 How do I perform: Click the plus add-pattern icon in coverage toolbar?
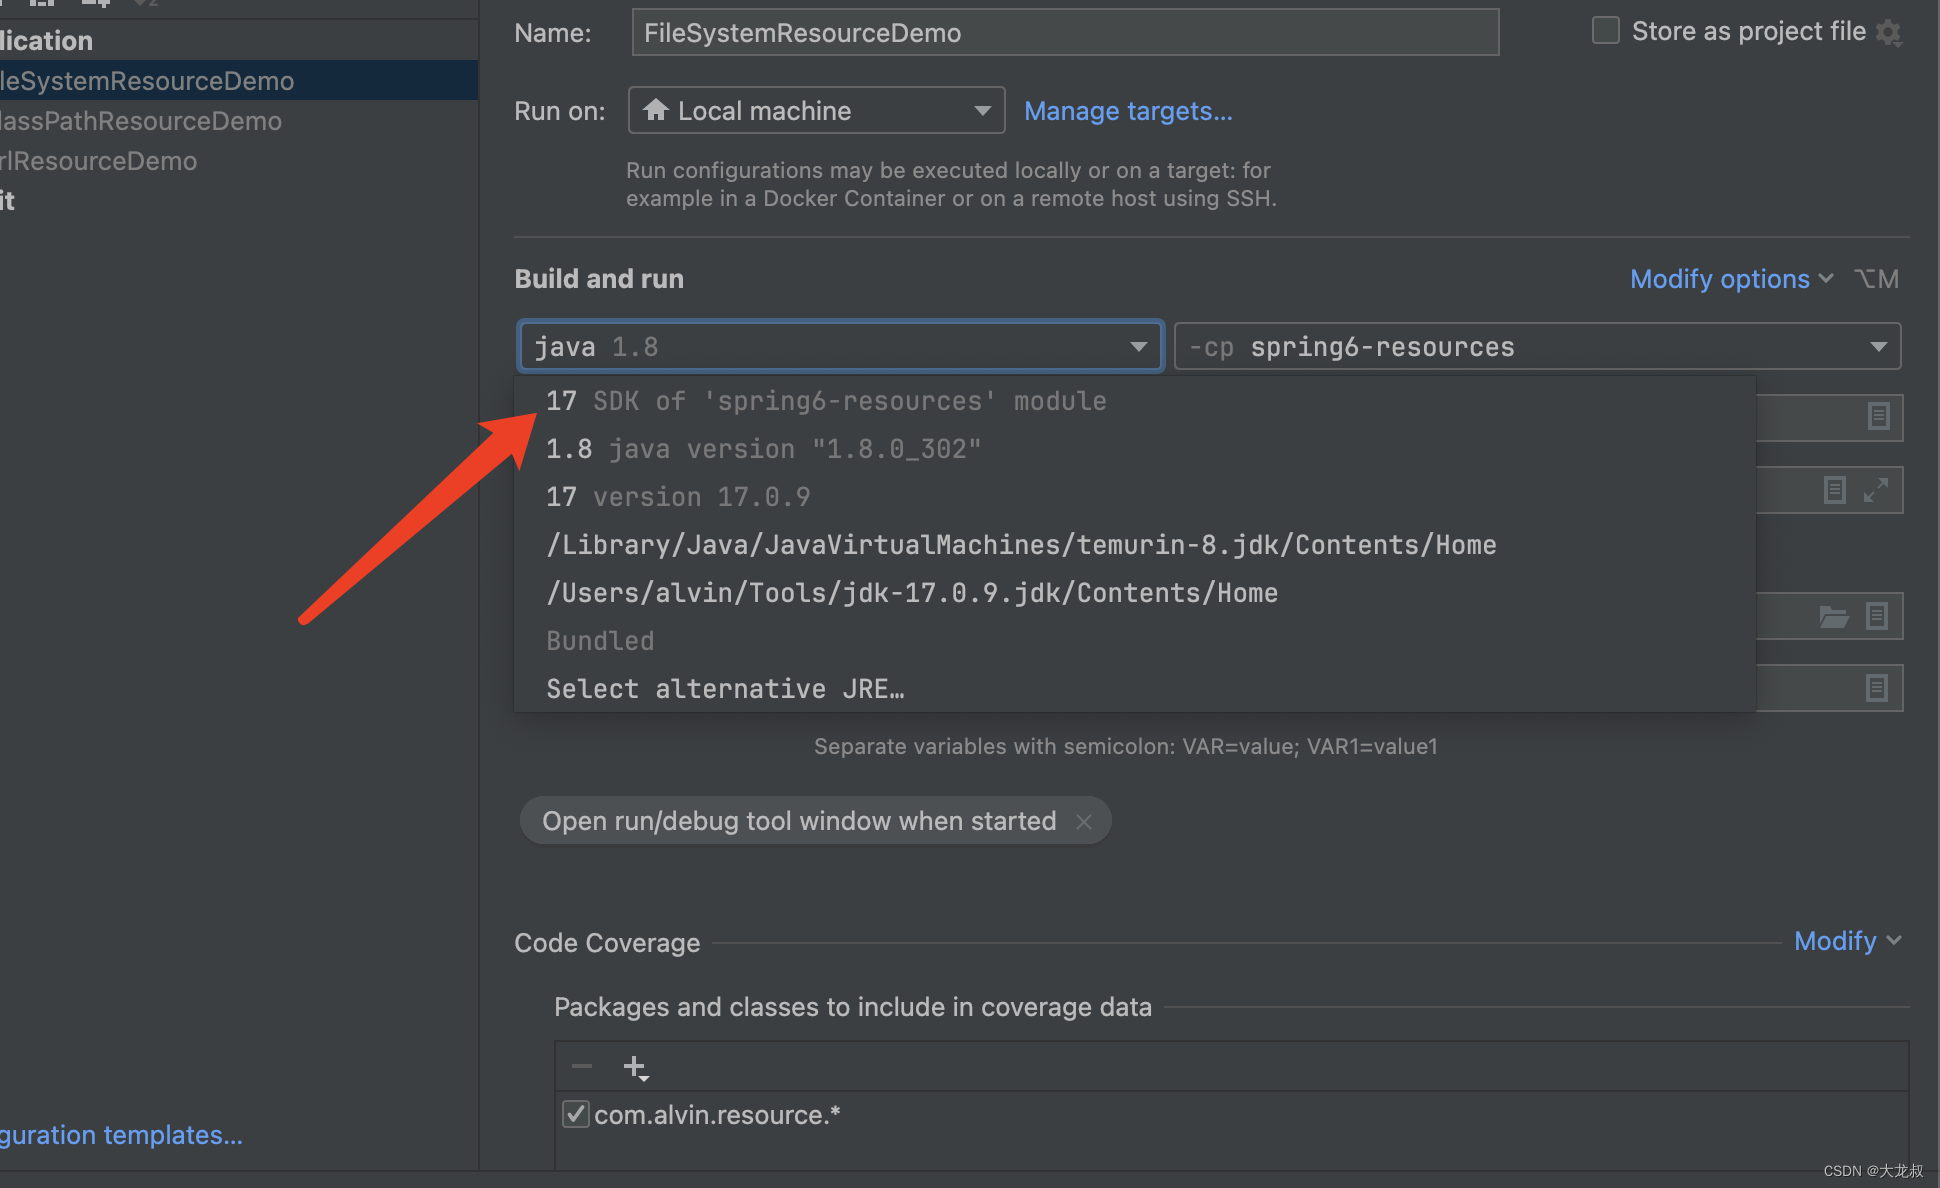coord(635,1068)
